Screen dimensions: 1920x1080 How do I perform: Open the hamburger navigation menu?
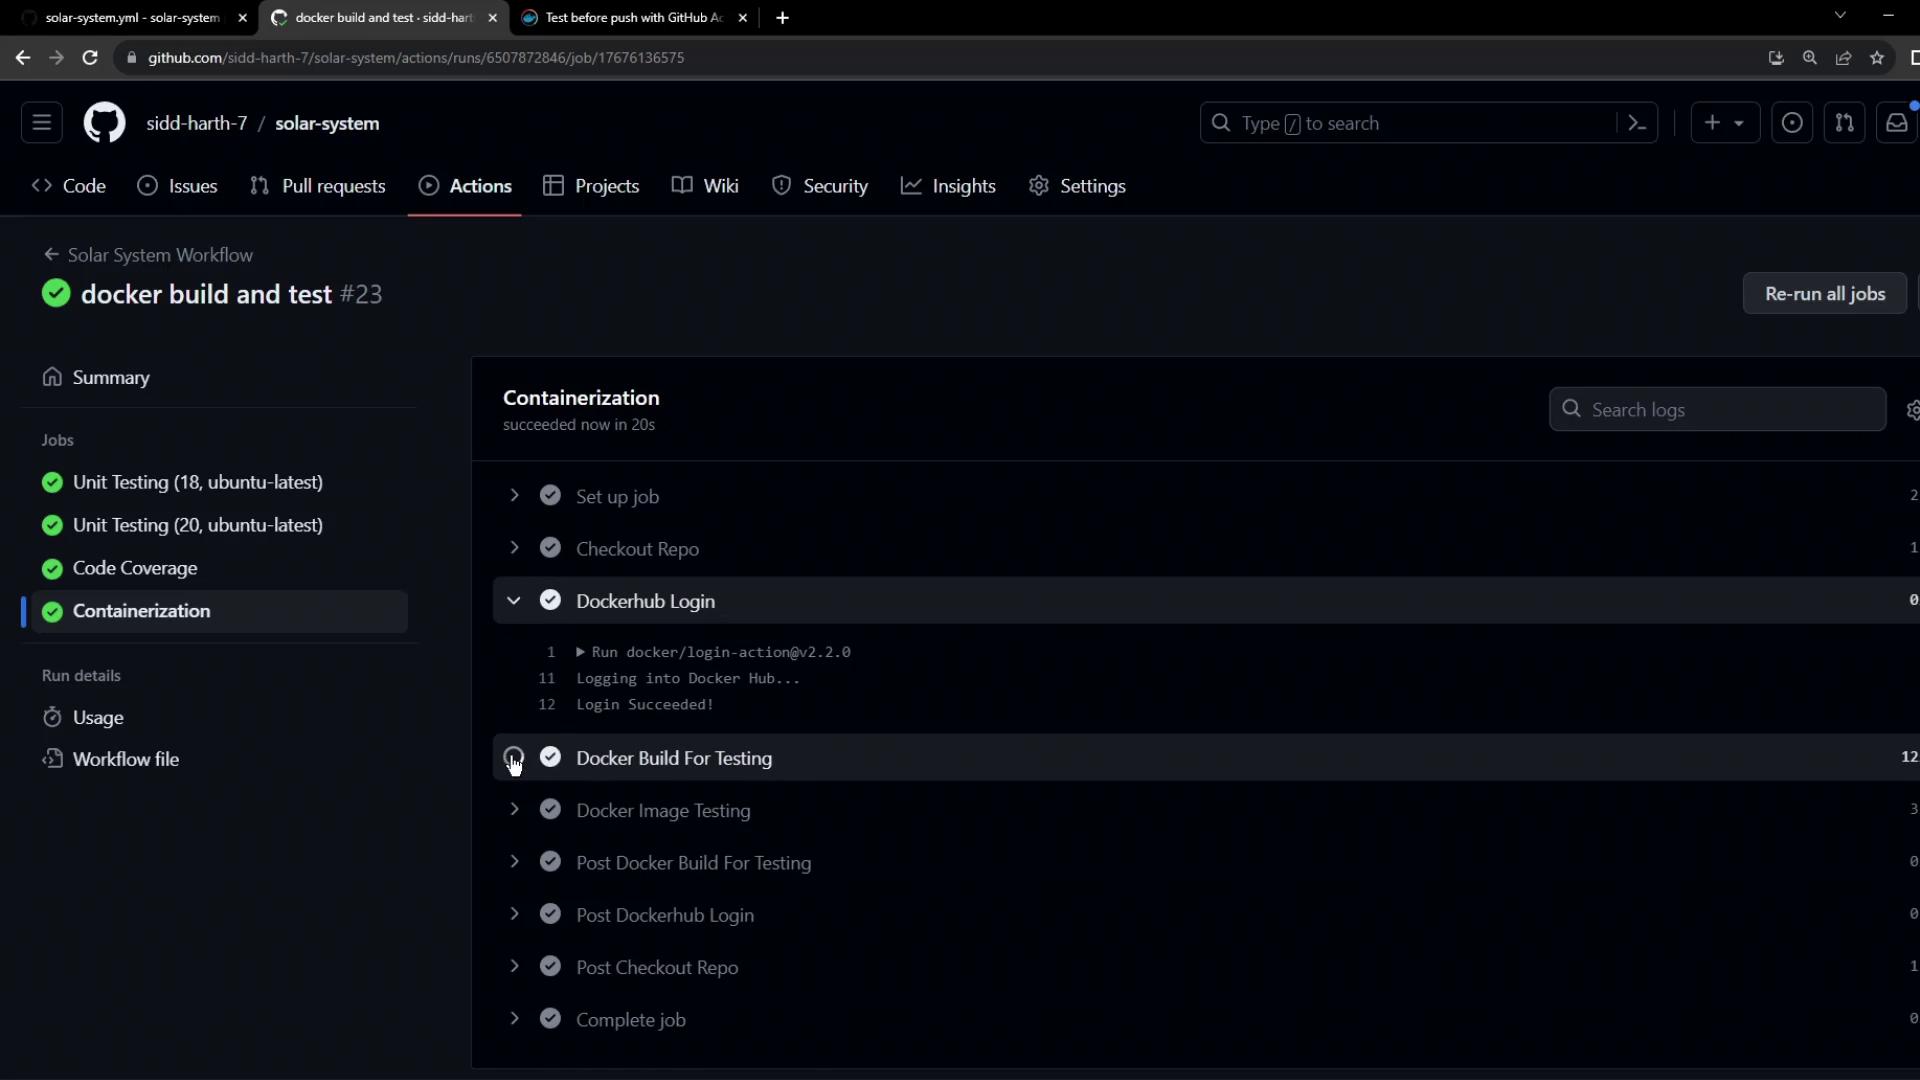click(42, 123)
